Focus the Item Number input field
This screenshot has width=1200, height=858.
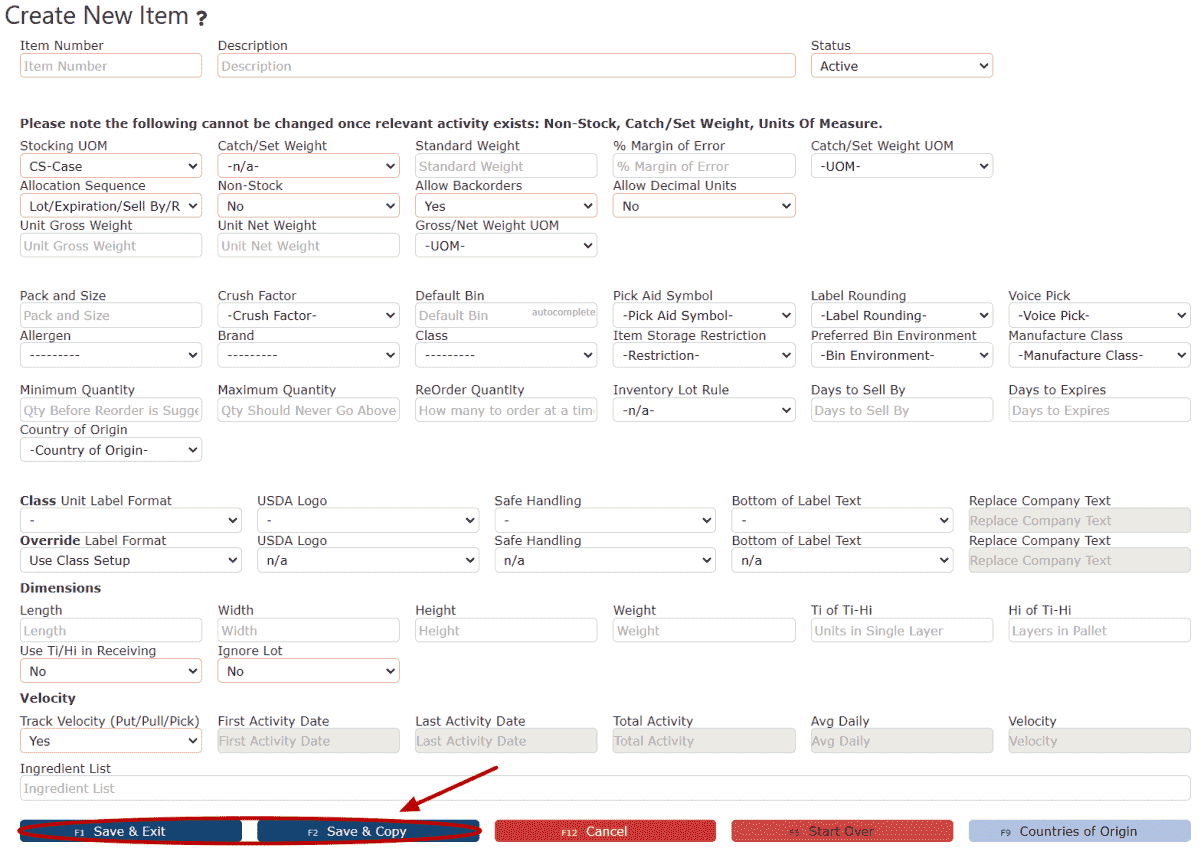pyautogui.click(x=110, y=66)
